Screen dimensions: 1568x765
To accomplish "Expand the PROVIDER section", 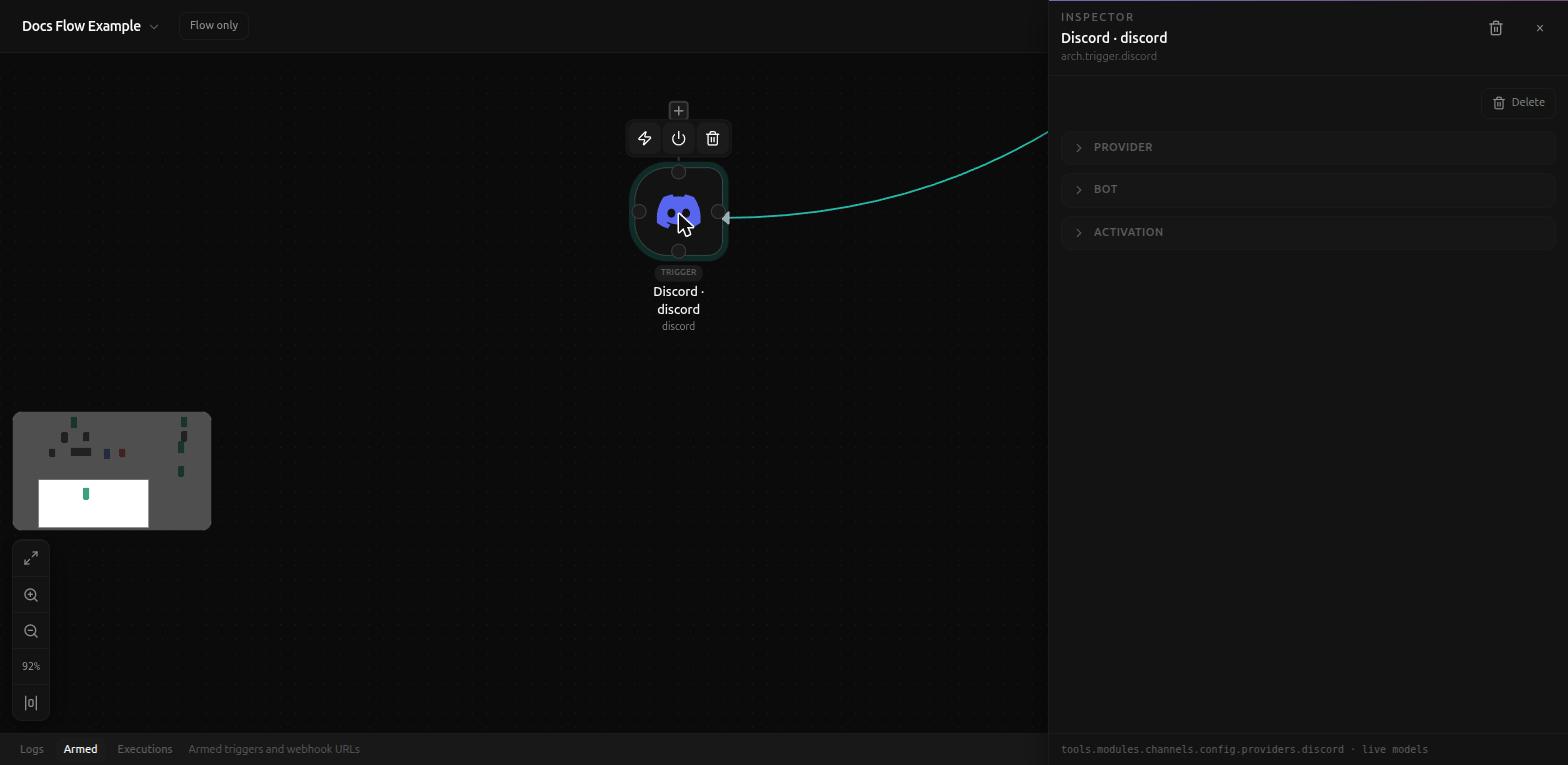I will [1308, 147].
